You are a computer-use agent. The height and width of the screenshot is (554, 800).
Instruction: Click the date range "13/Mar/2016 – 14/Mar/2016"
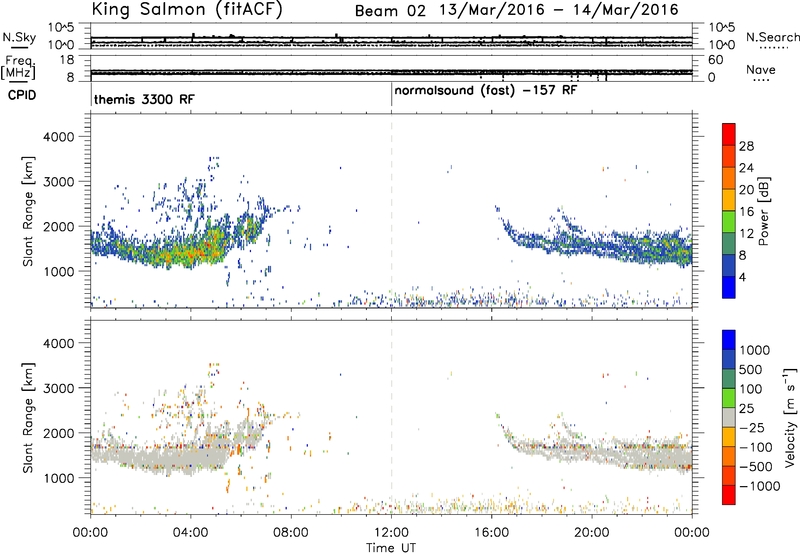[x=559, y=10]
